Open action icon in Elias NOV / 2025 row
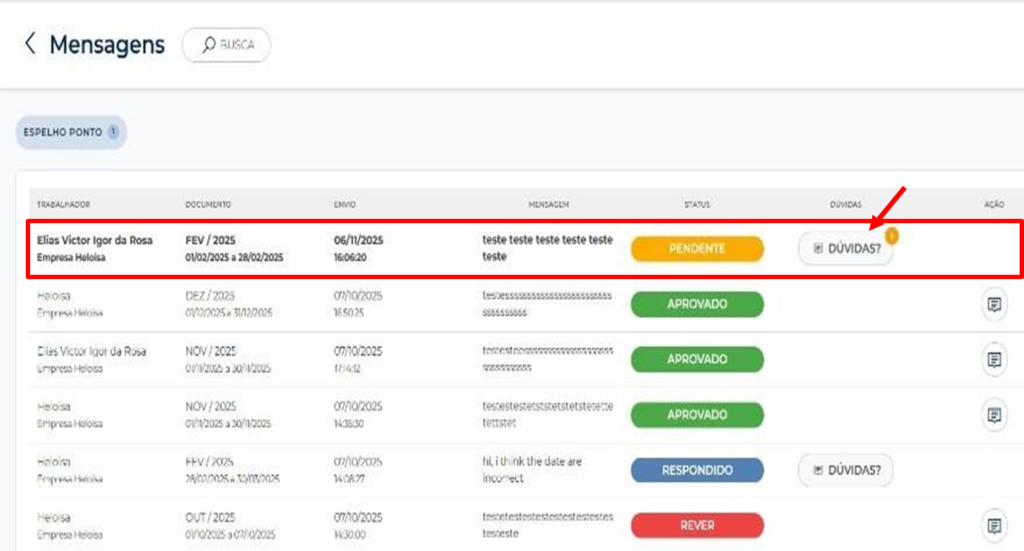 (994, 360)
